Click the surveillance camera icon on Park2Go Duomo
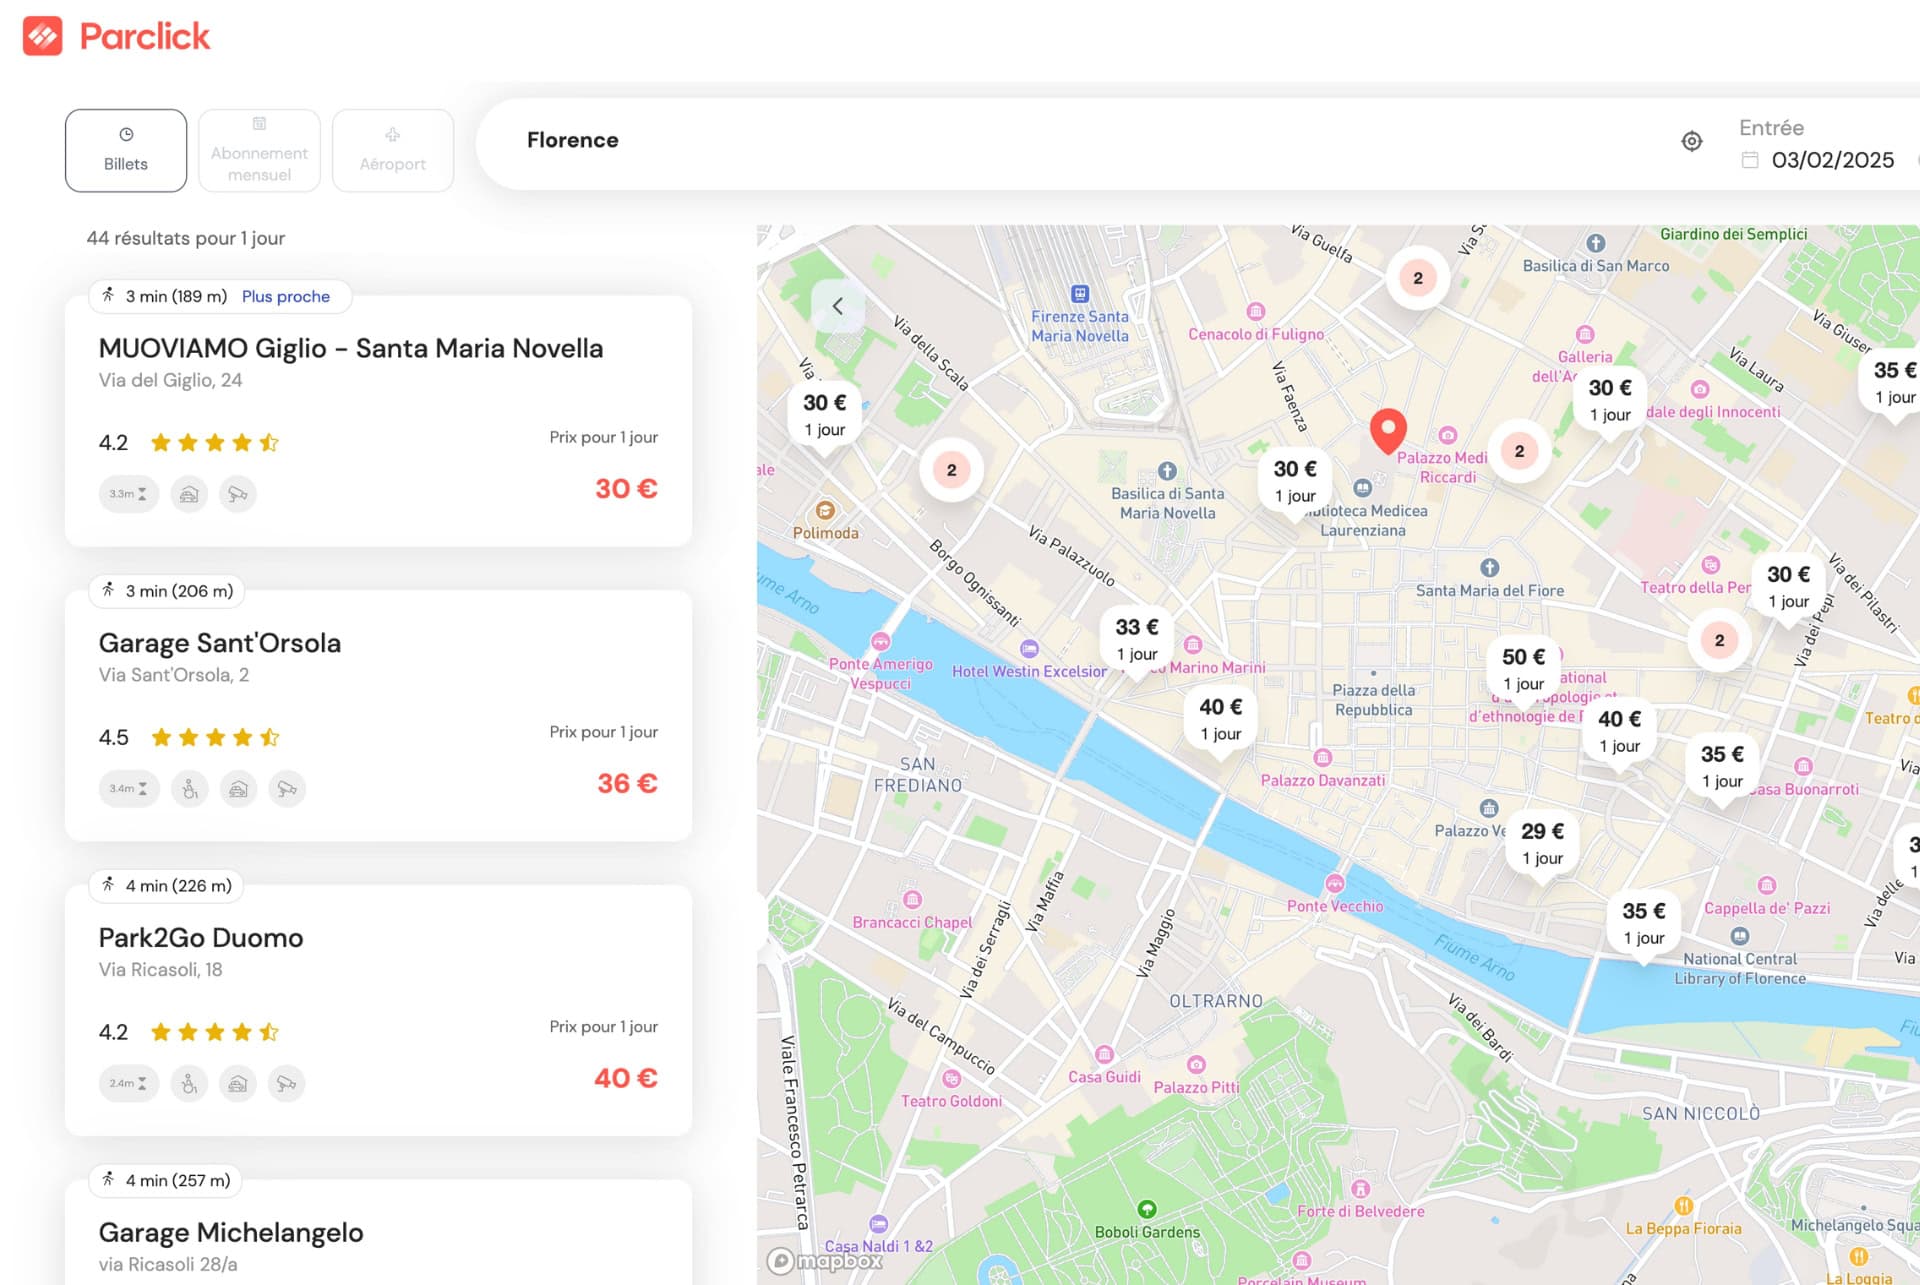 [287, 1083]
